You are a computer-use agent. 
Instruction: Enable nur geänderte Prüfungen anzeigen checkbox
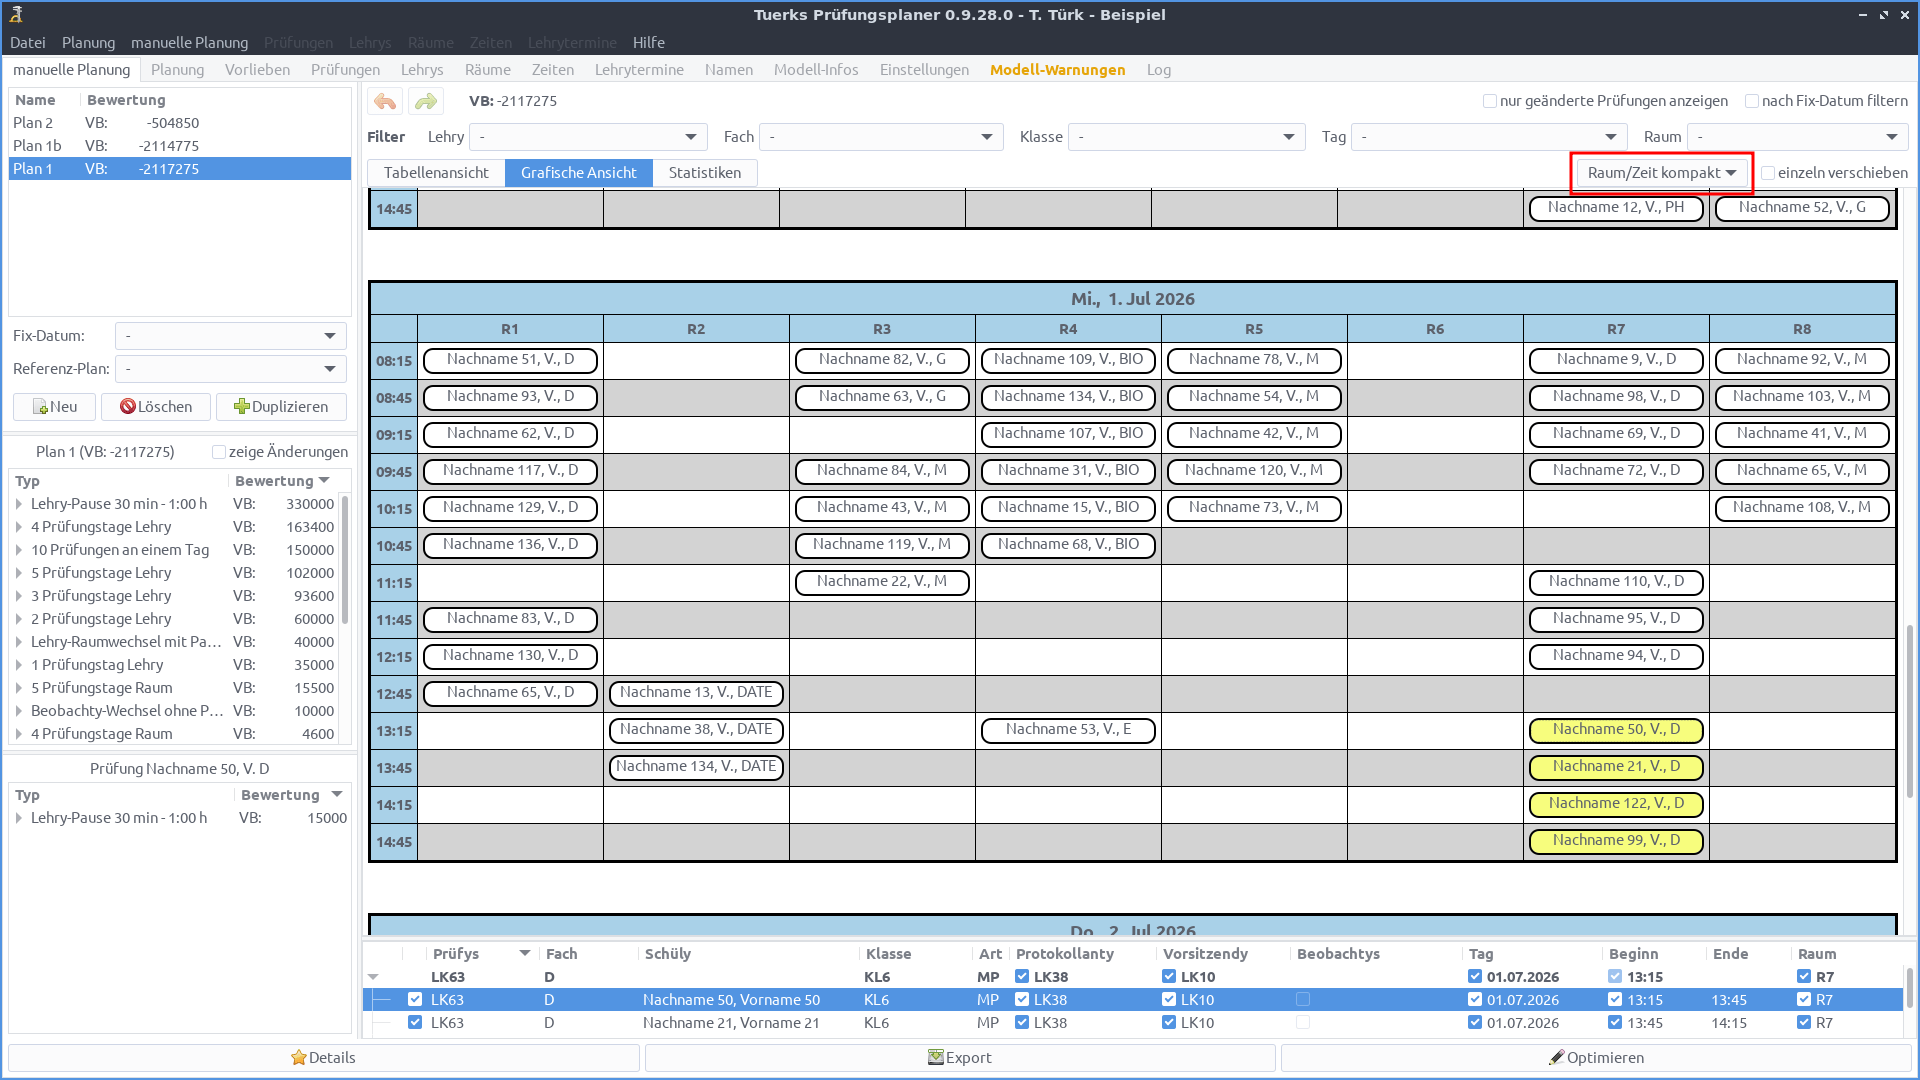1490,101
